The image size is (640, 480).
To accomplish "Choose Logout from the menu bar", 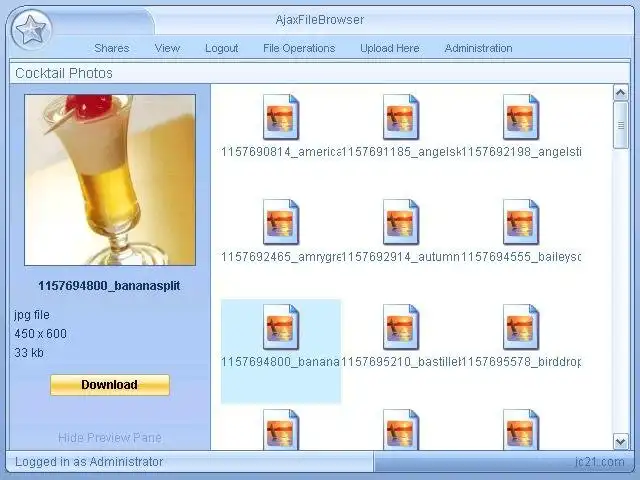I will click(221, 48).
